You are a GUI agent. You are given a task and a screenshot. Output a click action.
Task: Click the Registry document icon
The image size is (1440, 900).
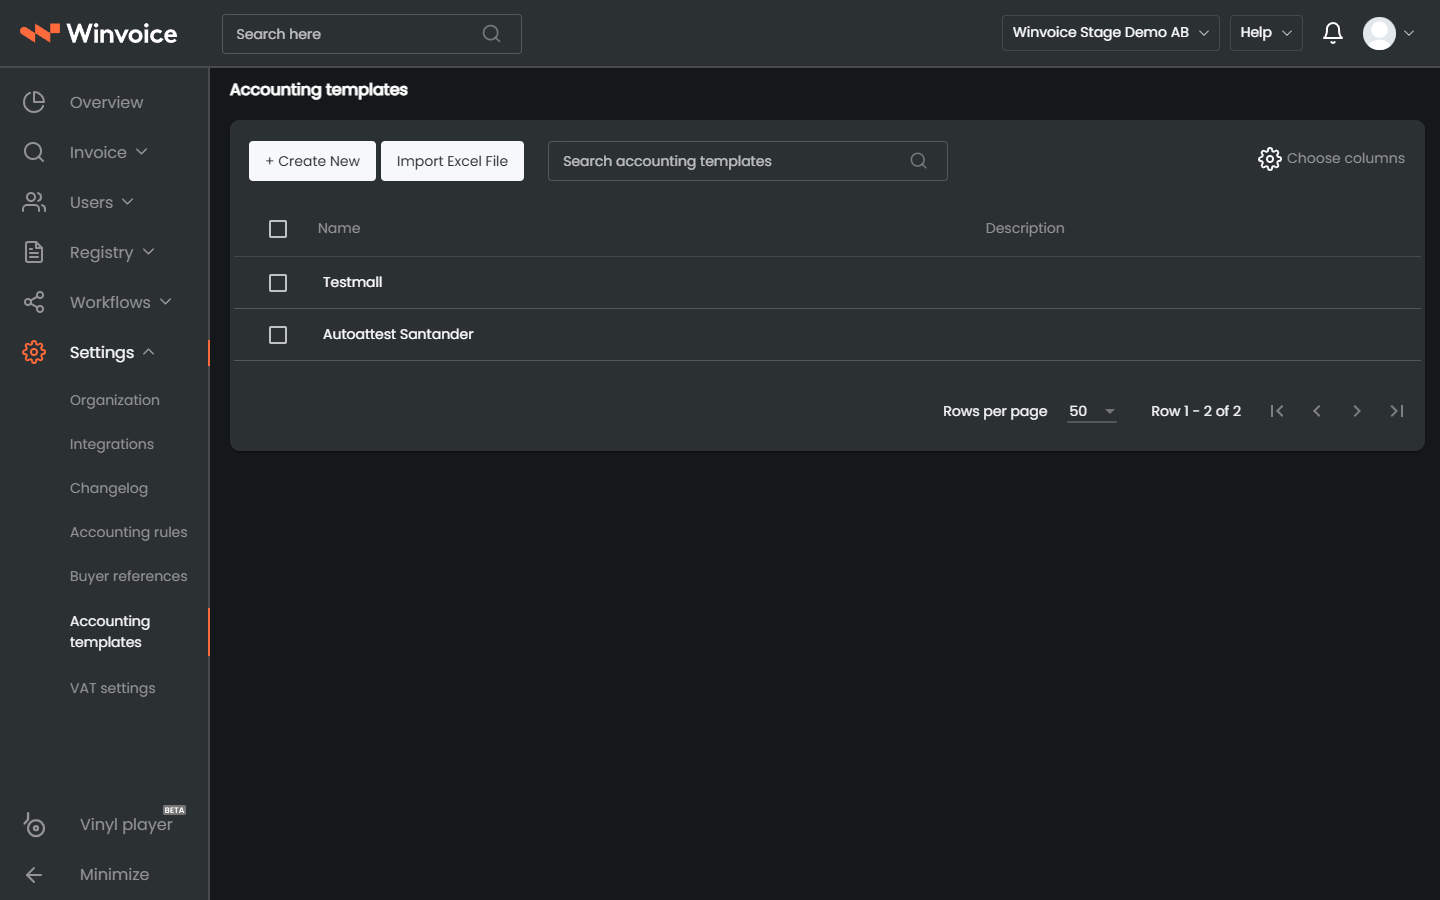(x=34, y=252)
